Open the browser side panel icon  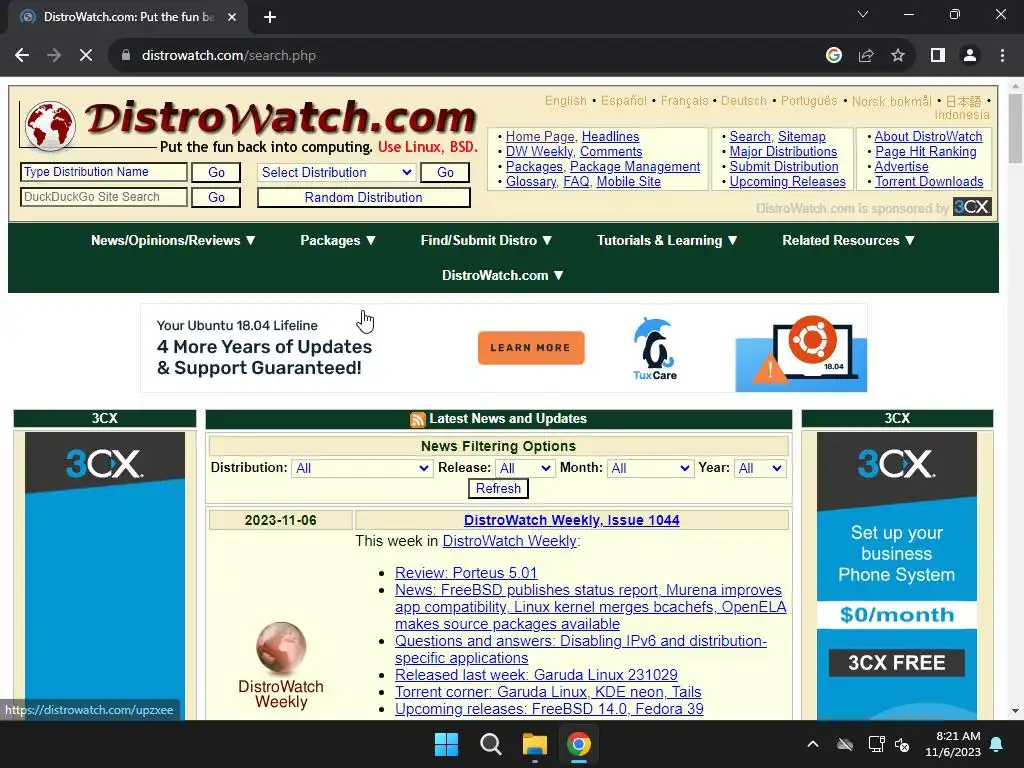click(938, 56)
